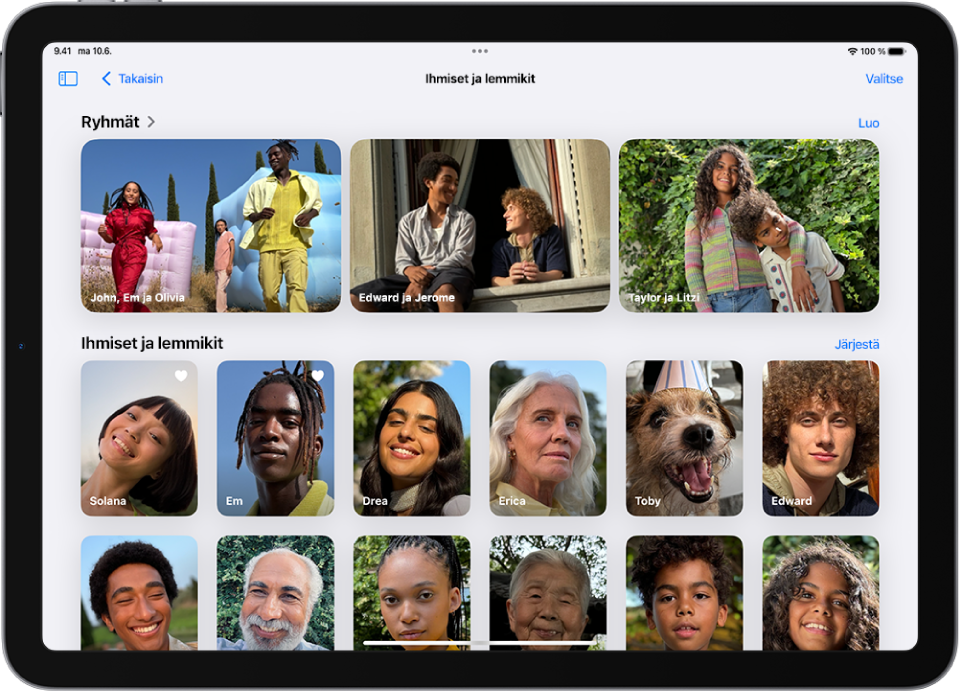Tap Luo to create a group

(868, 123)
